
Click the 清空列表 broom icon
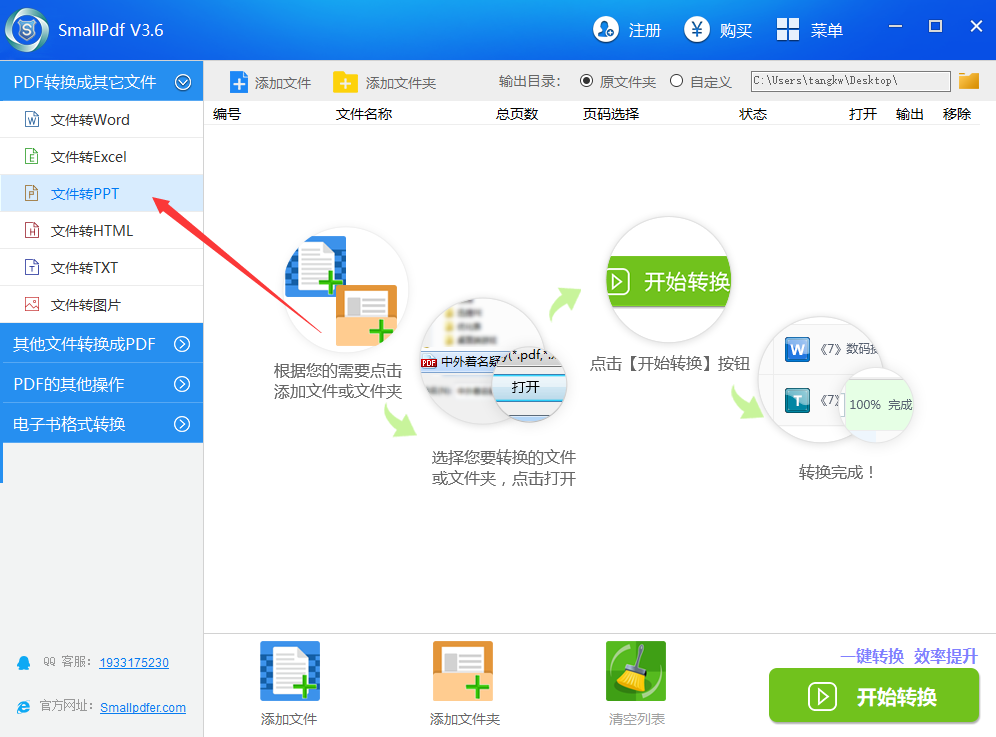pyautogui.click(x=636, y=671)
